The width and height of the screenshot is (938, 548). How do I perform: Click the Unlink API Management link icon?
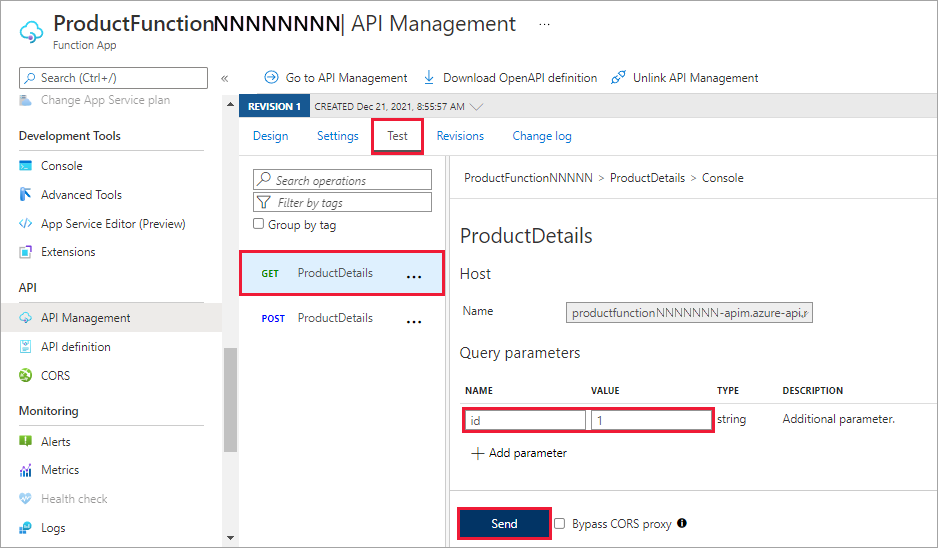619,77
